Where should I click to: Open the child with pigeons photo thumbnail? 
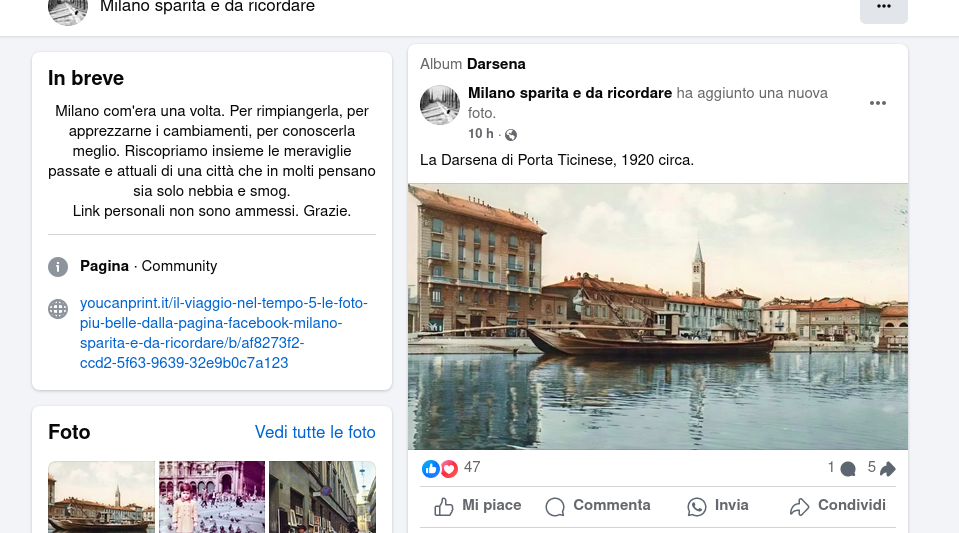pyautogui.click(x=212, y=497)
